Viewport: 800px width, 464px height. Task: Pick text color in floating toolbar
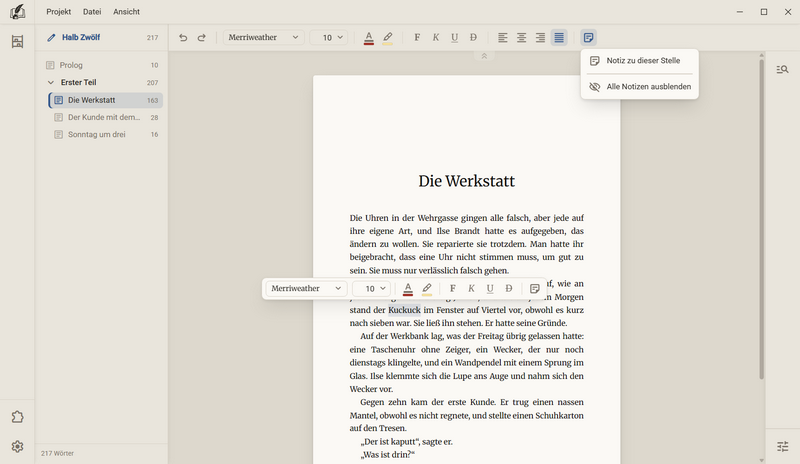[x=408, y=288]
